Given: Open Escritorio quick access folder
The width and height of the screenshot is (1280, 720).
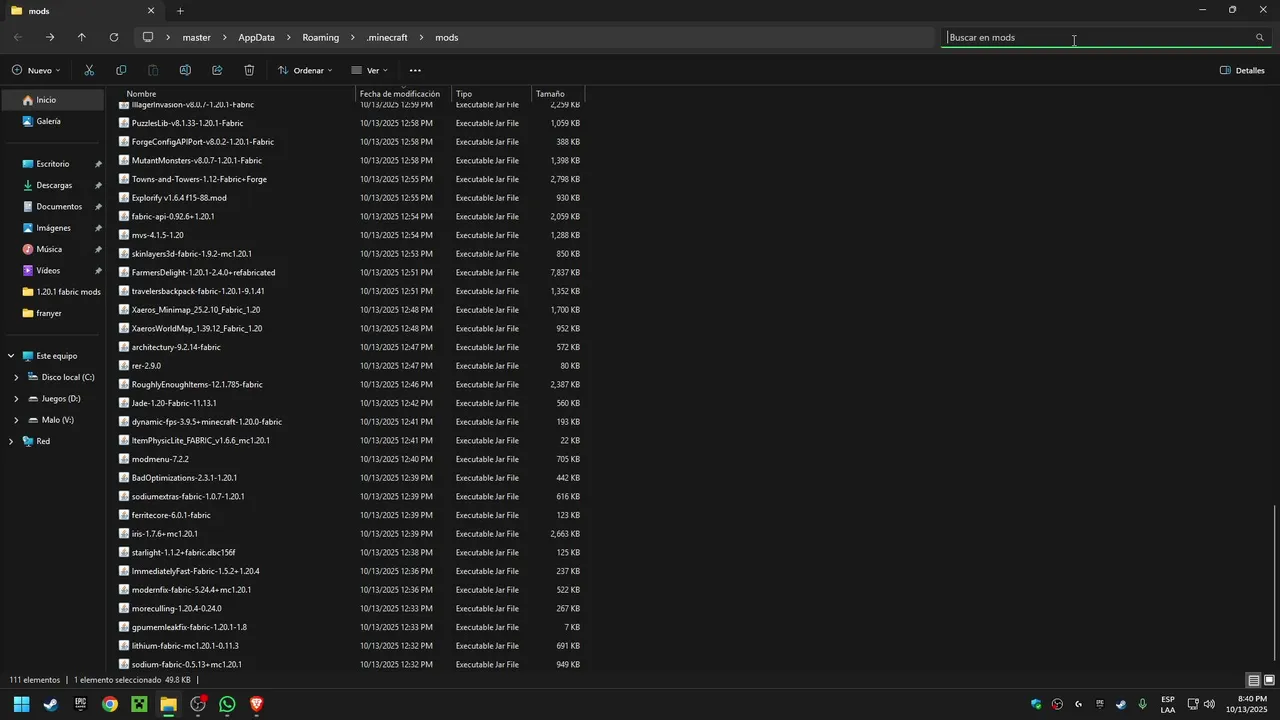Looking at the screenshot, I should click(52, 164).
